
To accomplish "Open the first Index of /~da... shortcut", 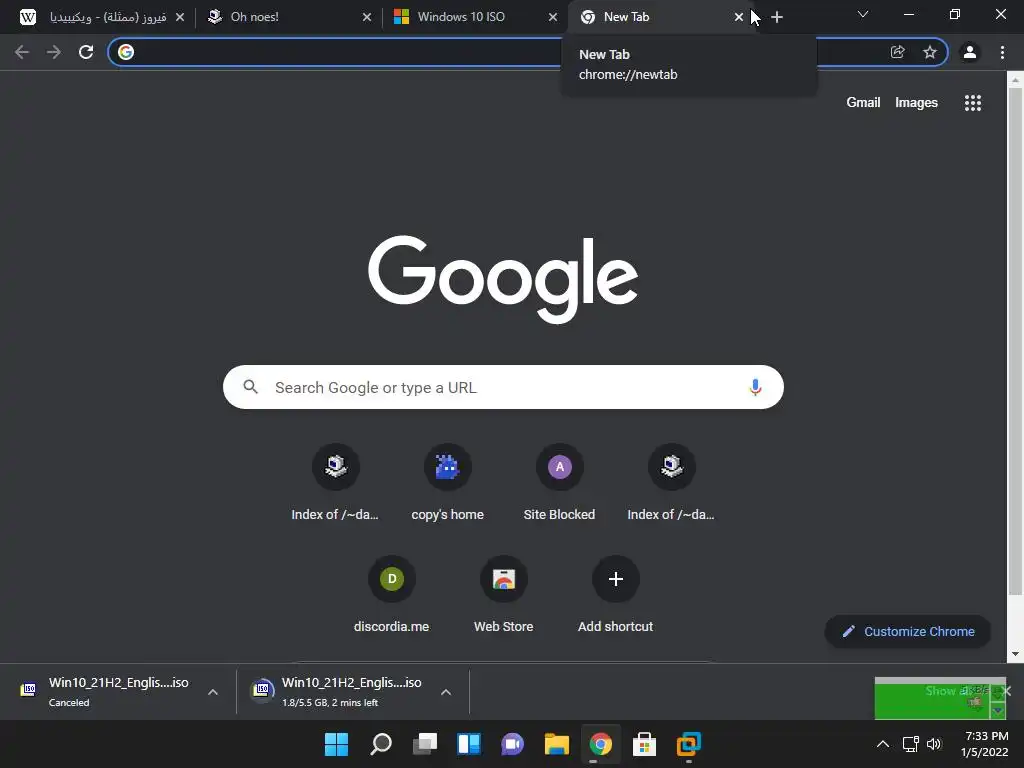I will coord(335,483).
